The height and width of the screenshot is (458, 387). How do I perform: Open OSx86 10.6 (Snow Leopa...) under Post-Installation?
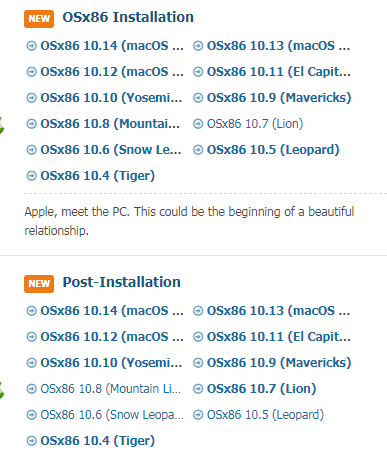pos(112,415)
